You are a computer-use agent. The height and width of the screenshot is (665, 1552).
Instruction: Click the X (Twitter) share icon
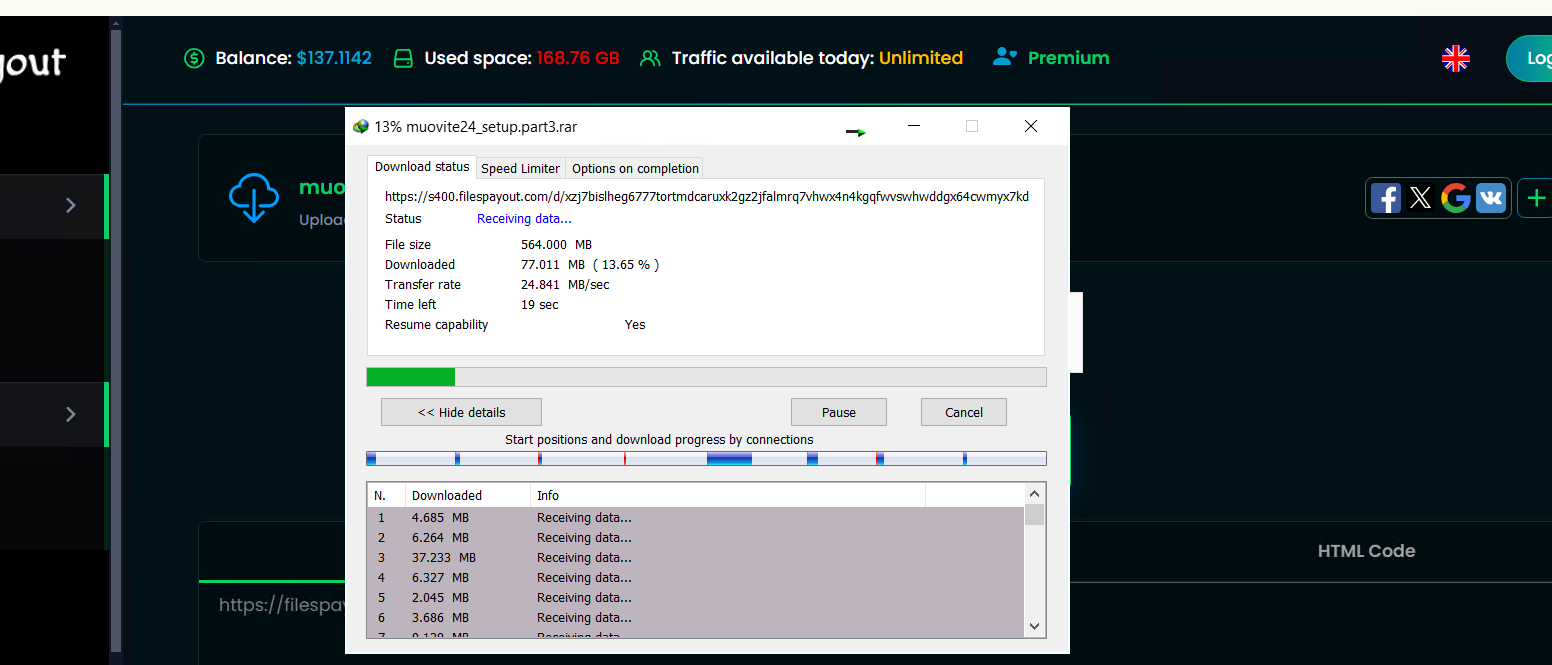tap(1420, 198)
